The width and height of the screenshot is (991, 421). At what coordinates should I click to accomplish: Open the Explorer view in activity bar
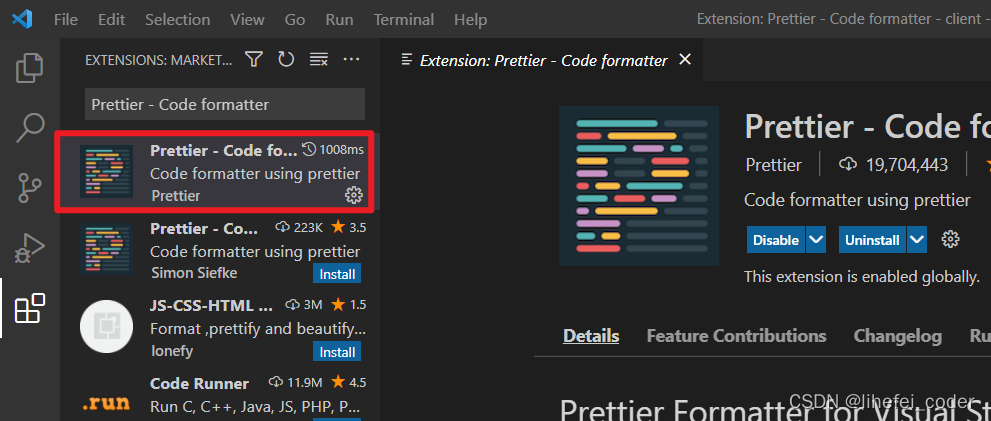pos(30,68)
